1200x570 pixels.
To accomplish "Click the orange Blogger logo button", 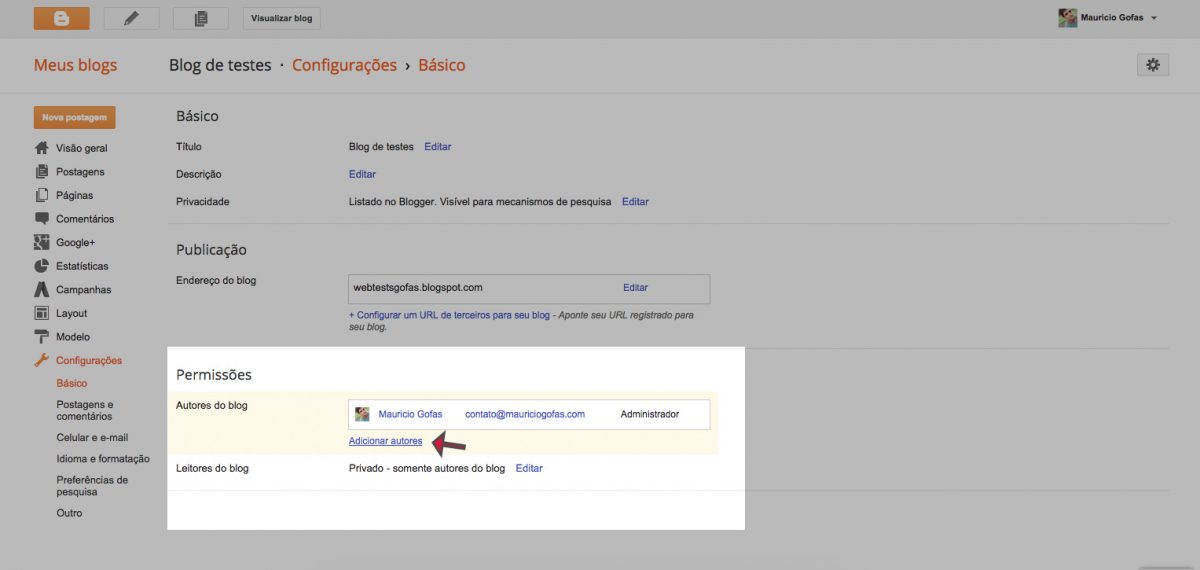I will coord(61,18).
